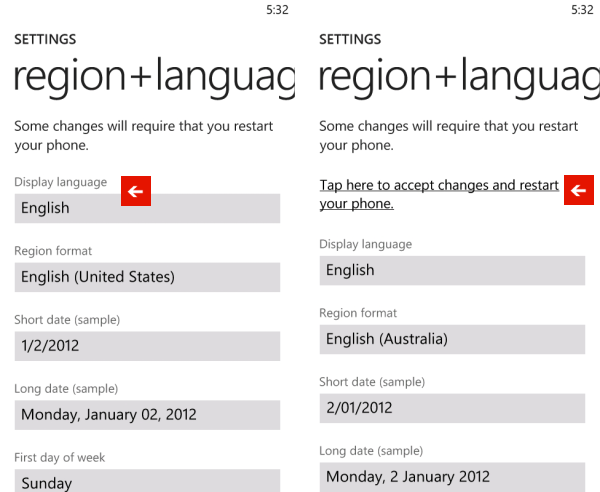Click right 'Region format' label

click(x=358, y=313)
